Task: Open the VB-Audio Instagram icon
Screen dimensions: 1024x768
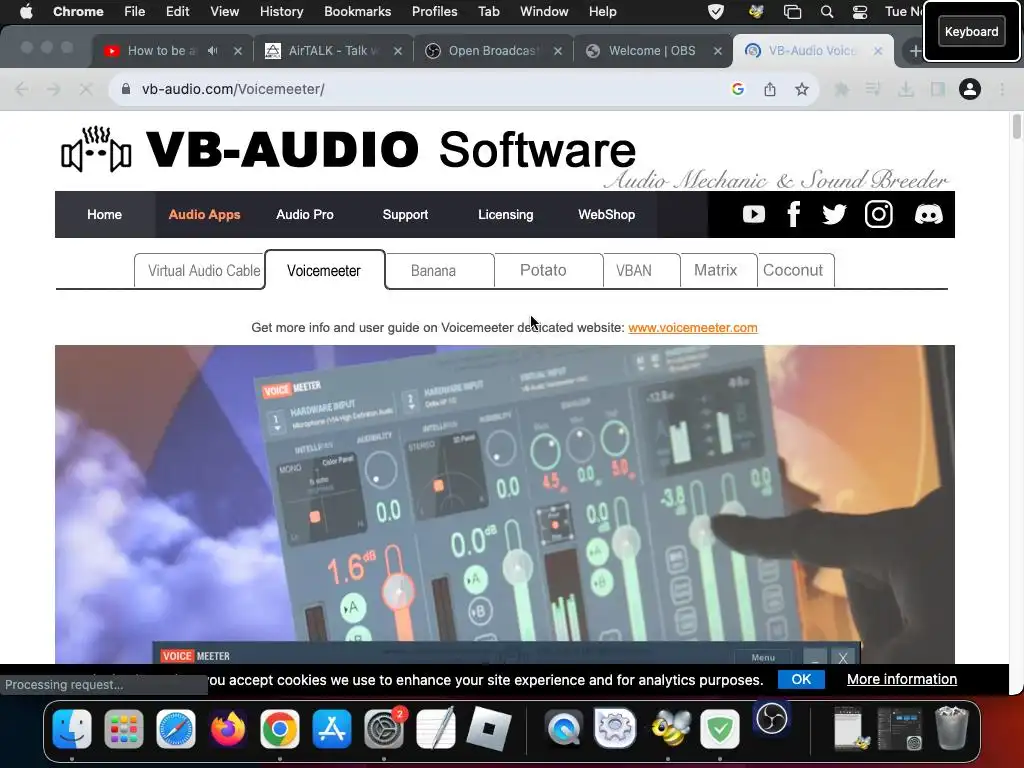Action: 878,214
